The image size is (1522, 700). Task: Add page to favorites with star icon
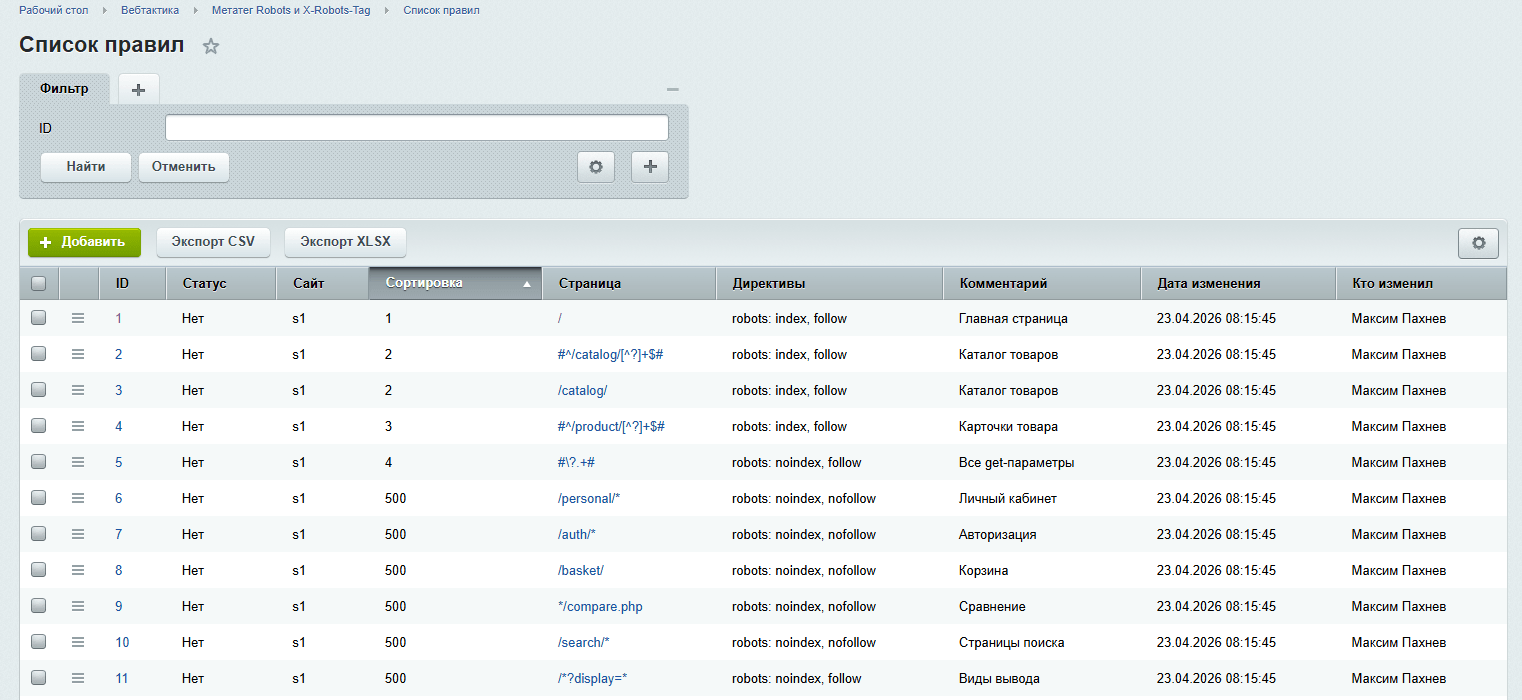210,46
